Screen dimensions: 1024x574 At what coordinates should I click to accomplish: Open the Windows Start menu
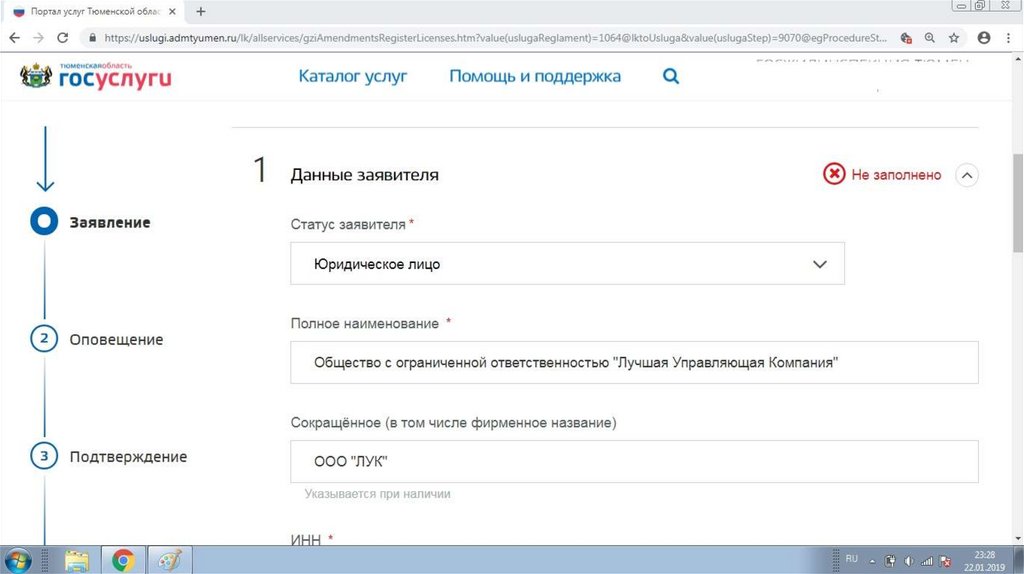(18, 560)
